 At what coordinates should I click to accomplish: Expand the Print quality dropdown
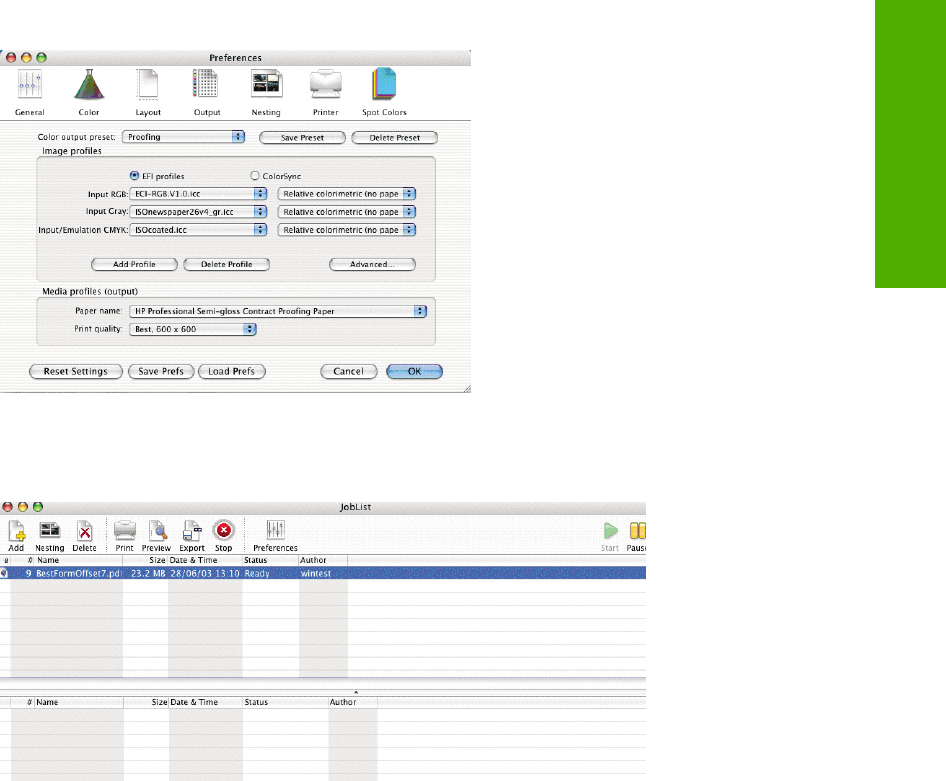point(194,329)
